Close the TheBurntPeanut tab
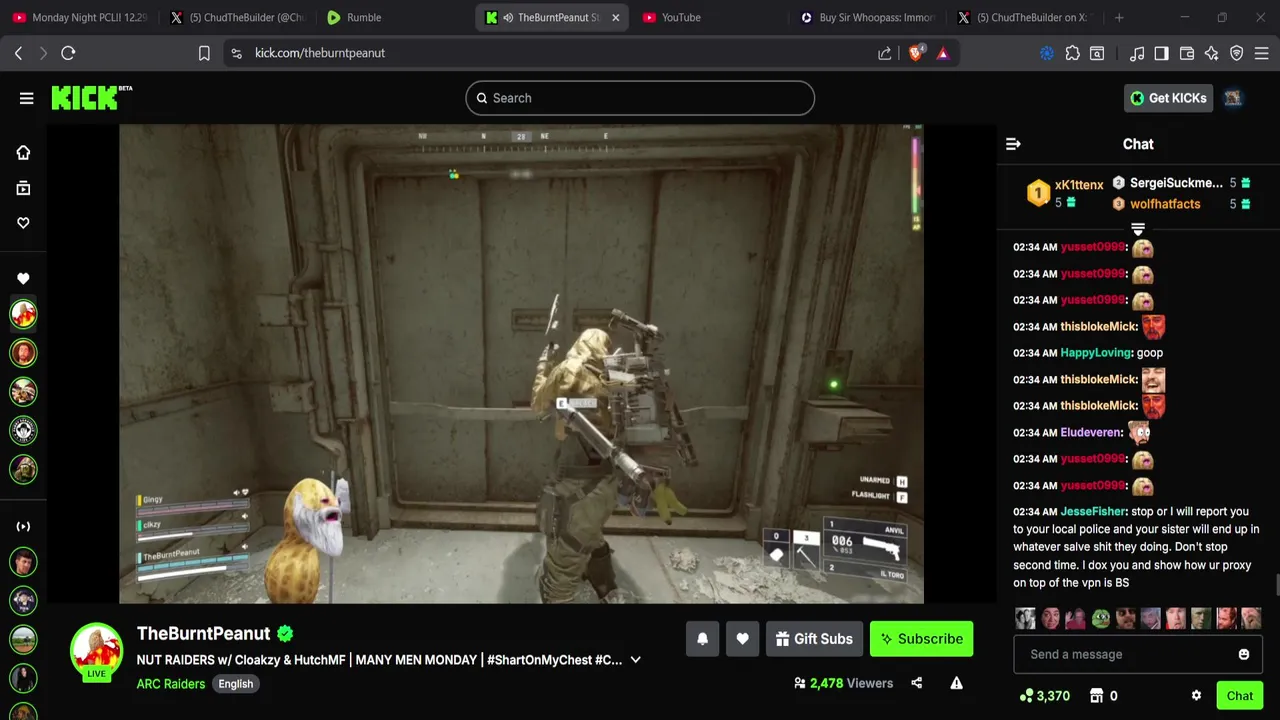This screenshot has height=720, width=1280. 615,17
